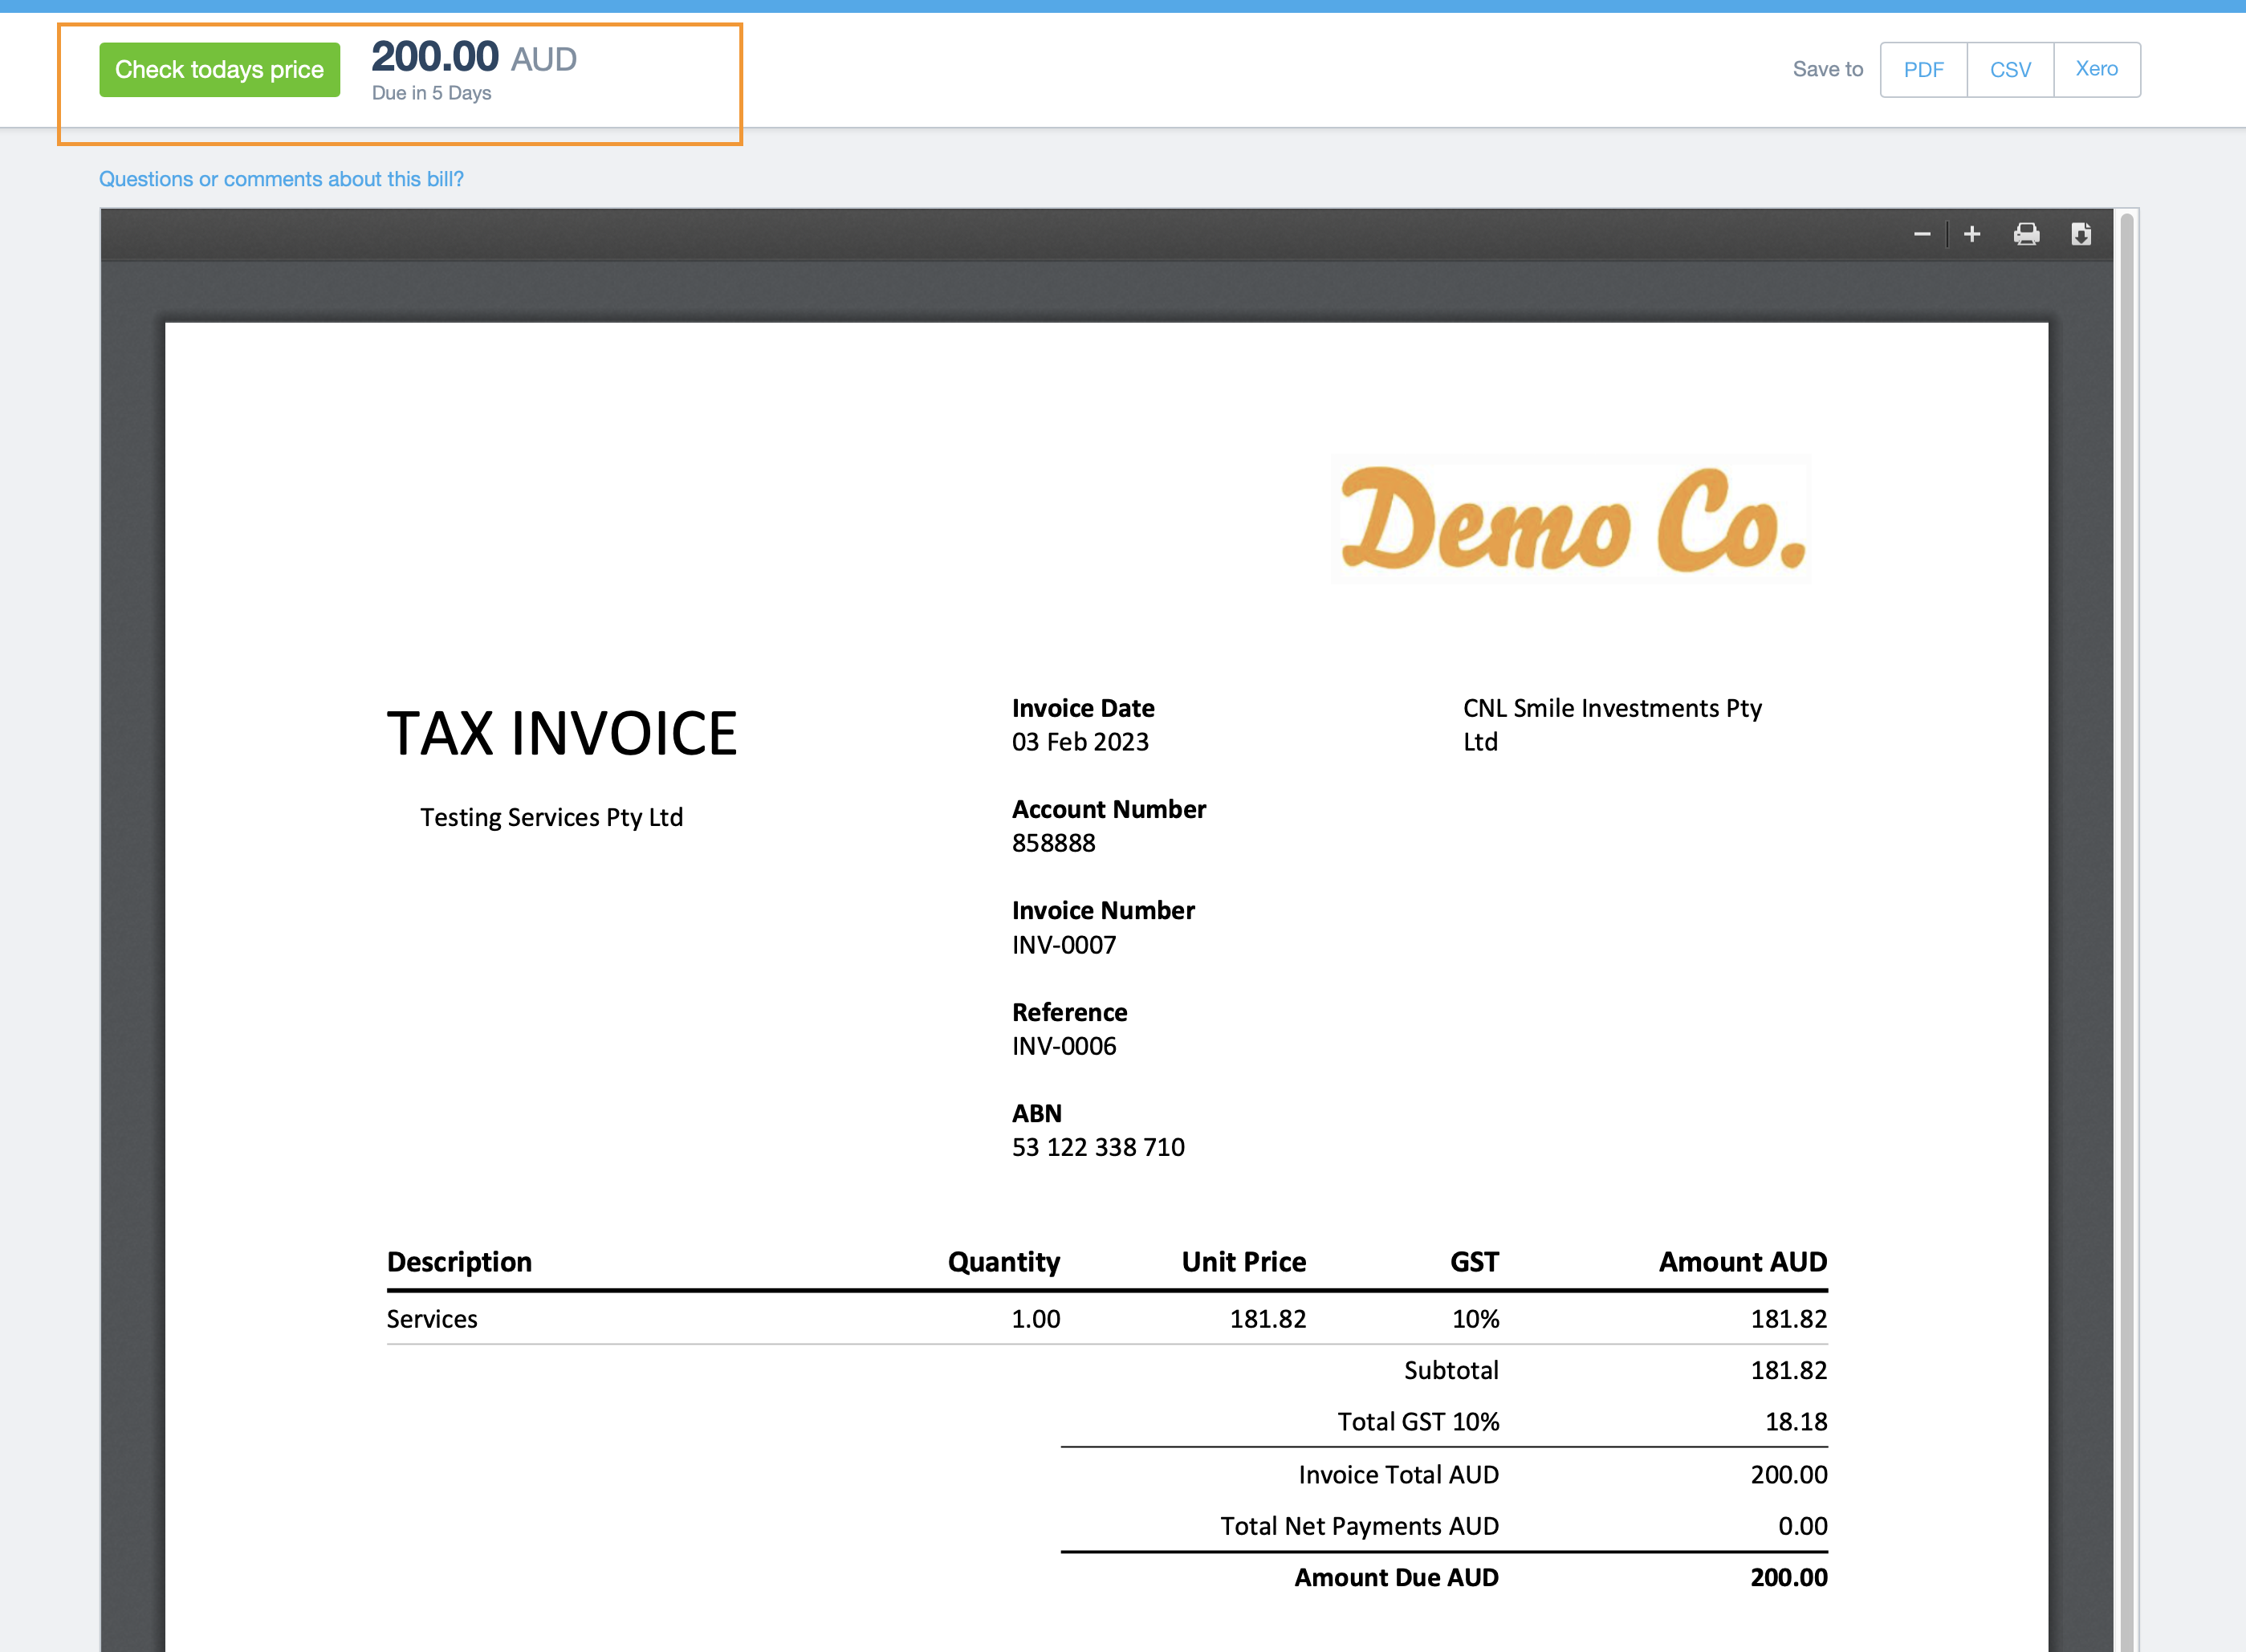Download the invoice using viewer download icon
Image resolution: width=2246 pixels, height=1652 pixels.
2080,234
